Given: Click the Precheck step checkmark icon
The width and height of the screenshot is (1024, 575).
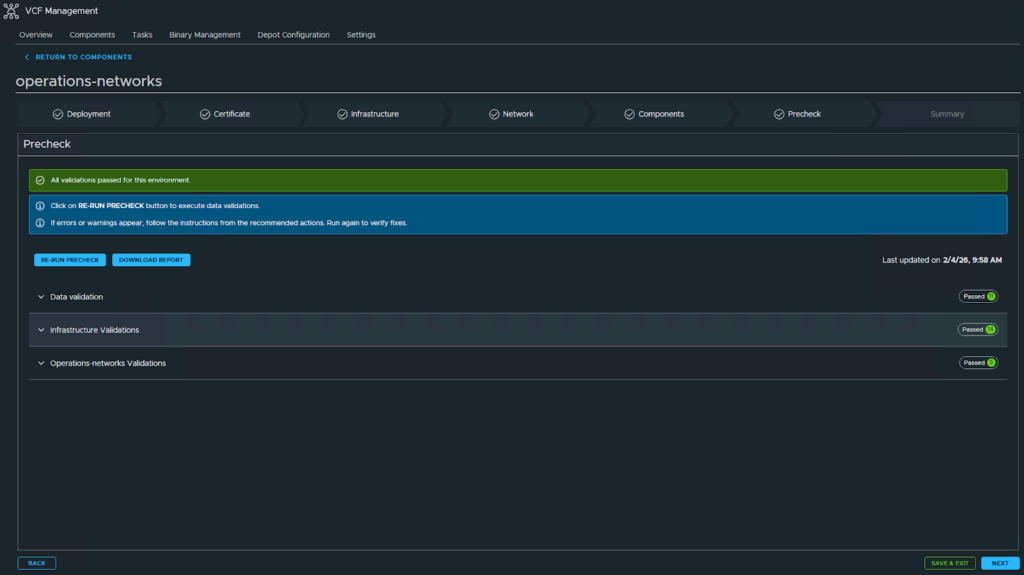Looking at the screenshot, I should pos(779,114).
